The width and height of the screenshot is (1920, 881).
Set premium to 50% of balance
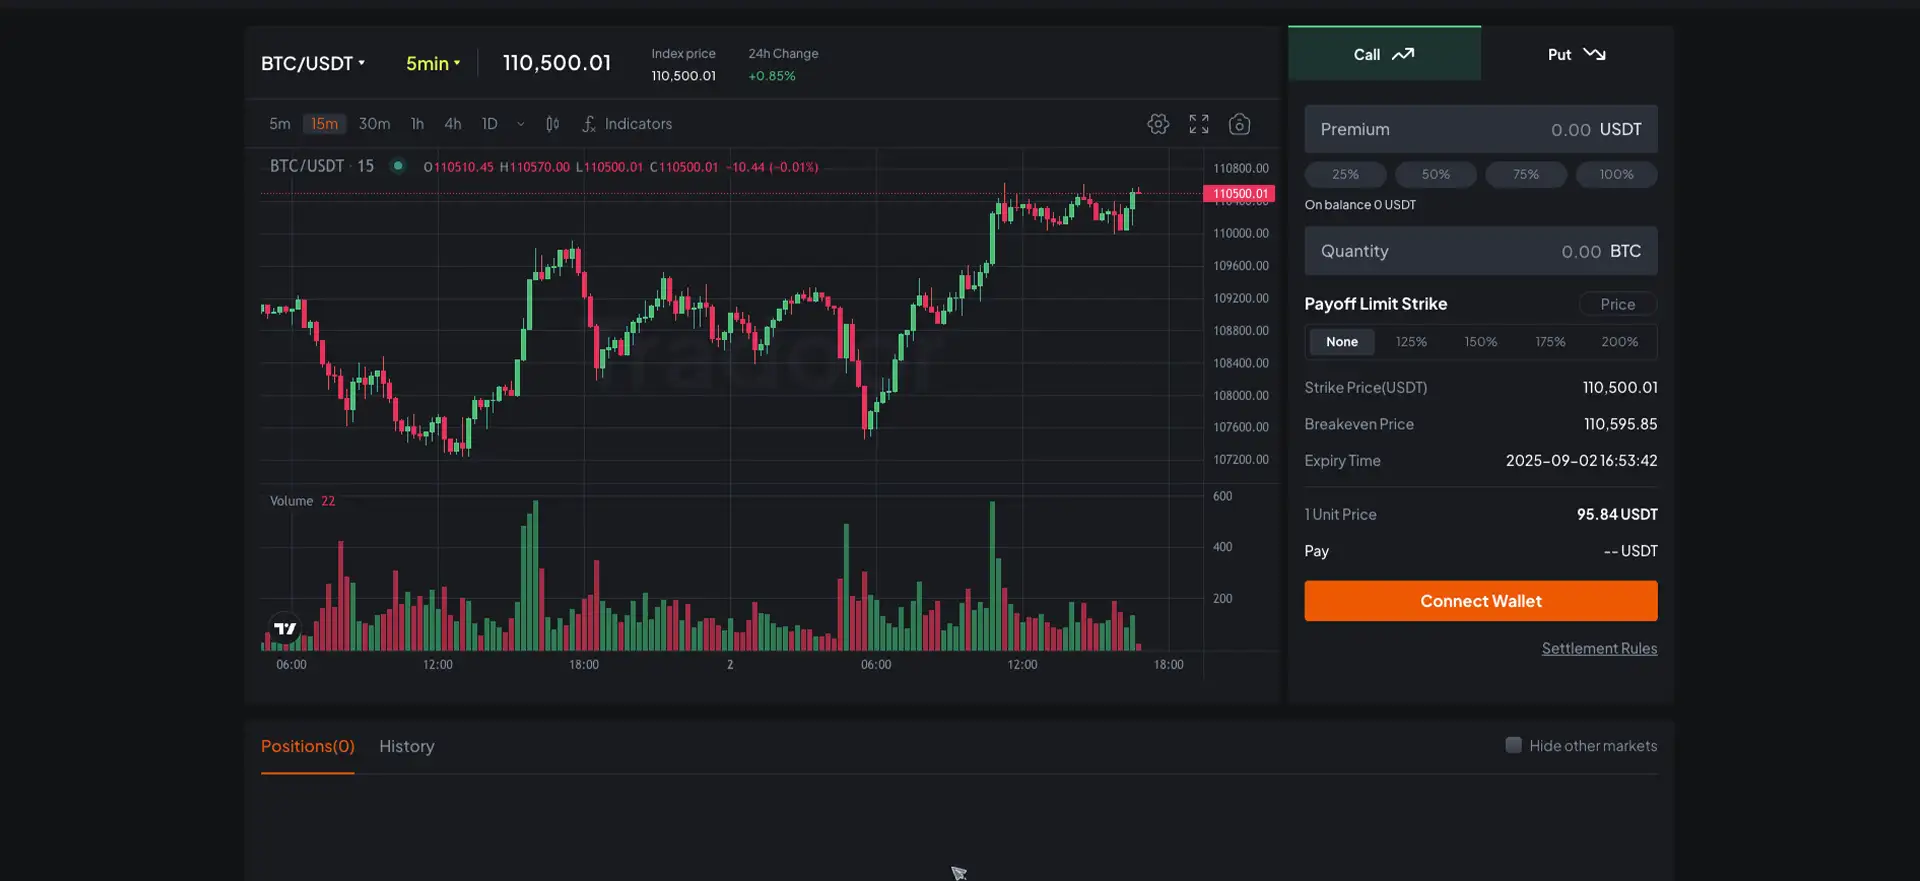pos(1435,174)
